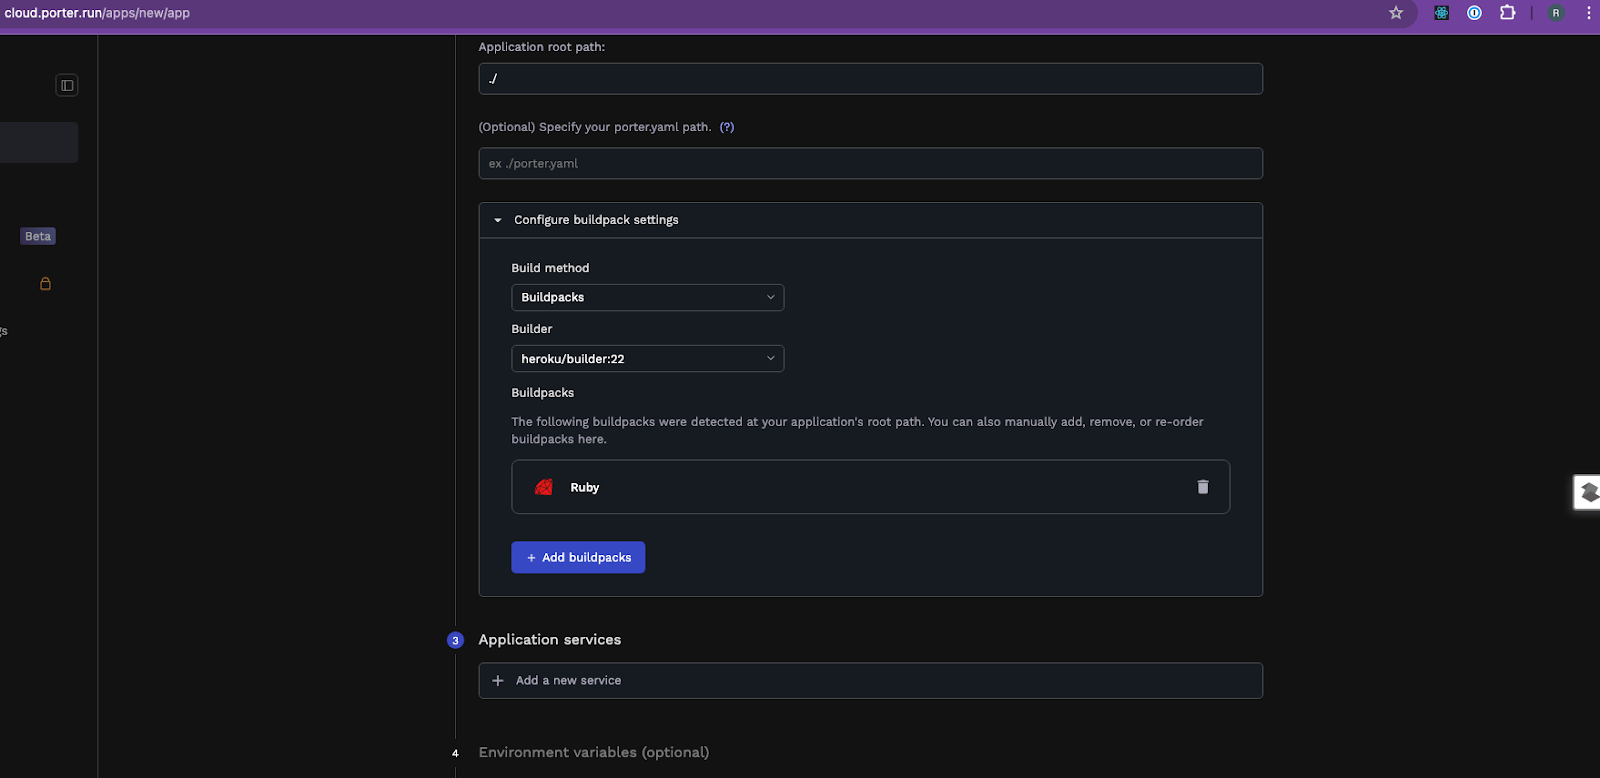The image size is (1600, 778).
Task: Focus the porter.yaml path input field
Action: [x=871, y=164]
